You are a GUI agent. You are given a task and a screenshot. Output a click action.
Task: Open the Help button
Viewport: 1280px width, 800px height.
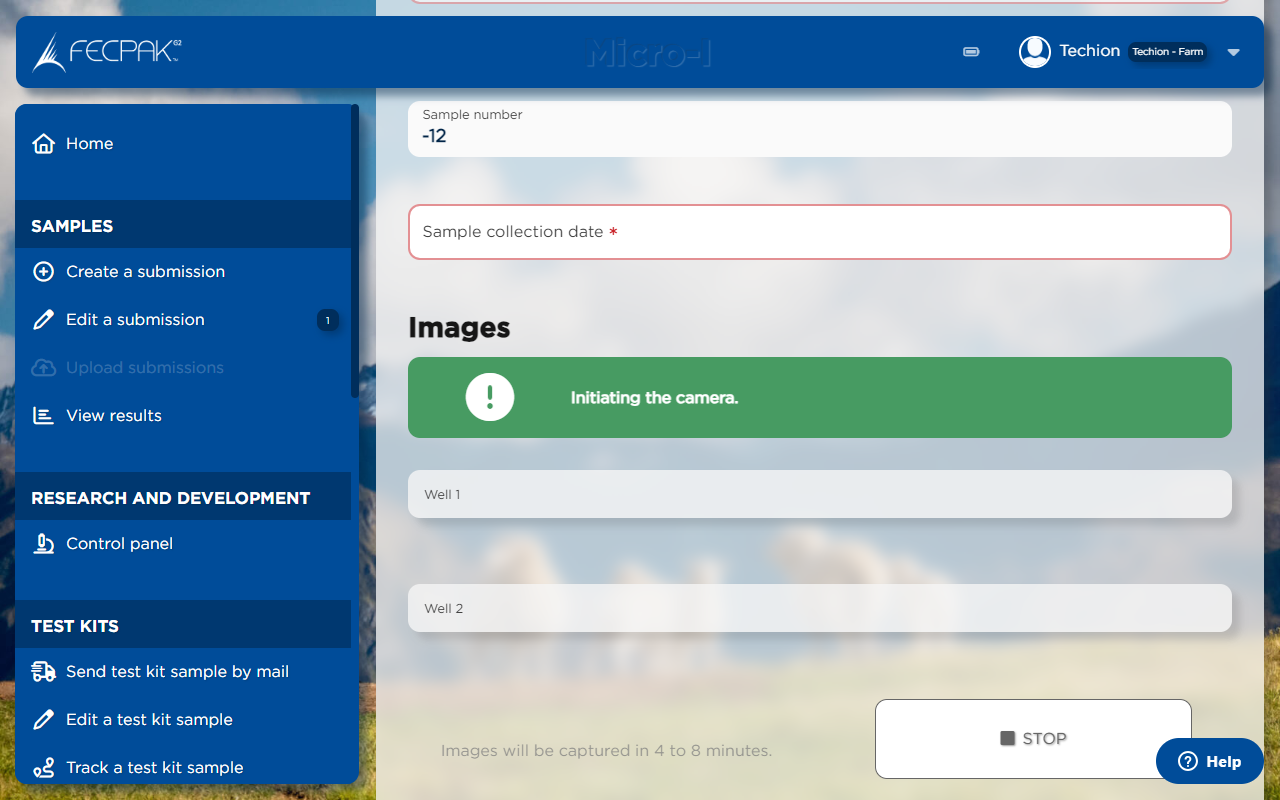pos(1208,761)
